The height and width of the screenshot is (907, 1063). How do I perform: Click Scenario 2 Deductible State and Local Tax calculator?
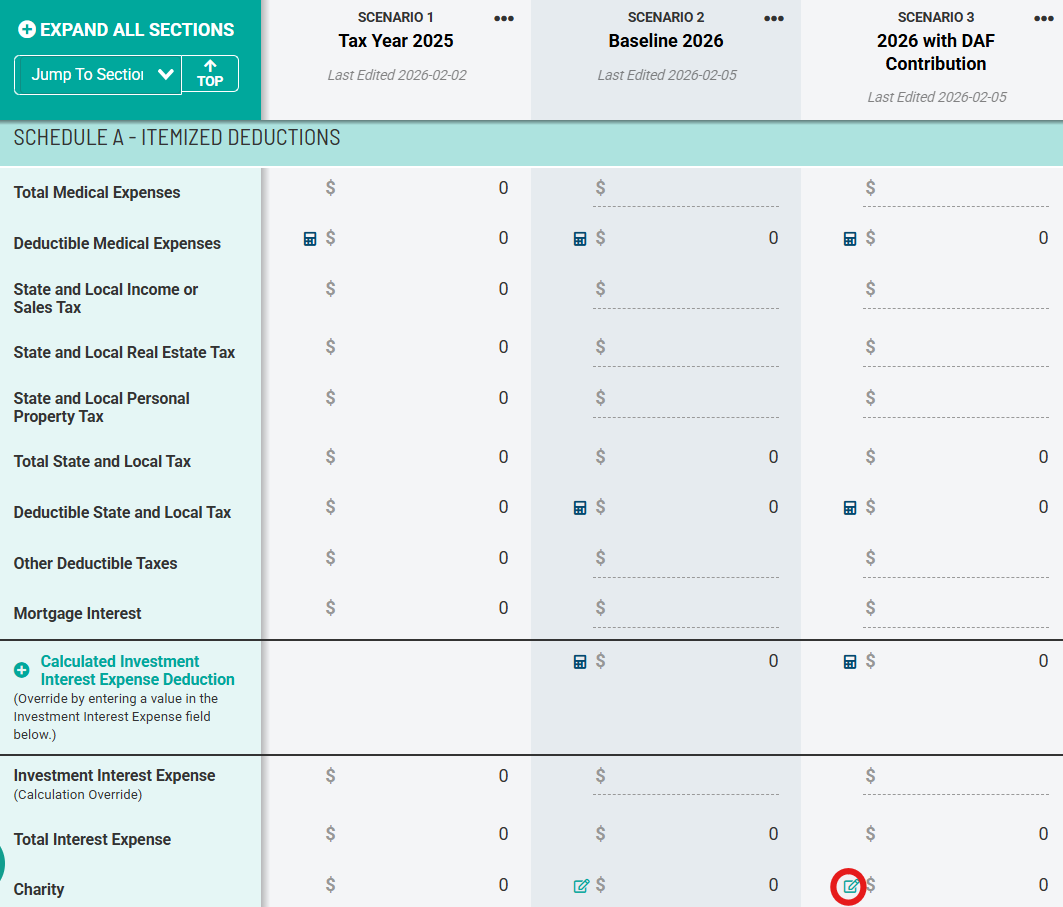(580, 508)
